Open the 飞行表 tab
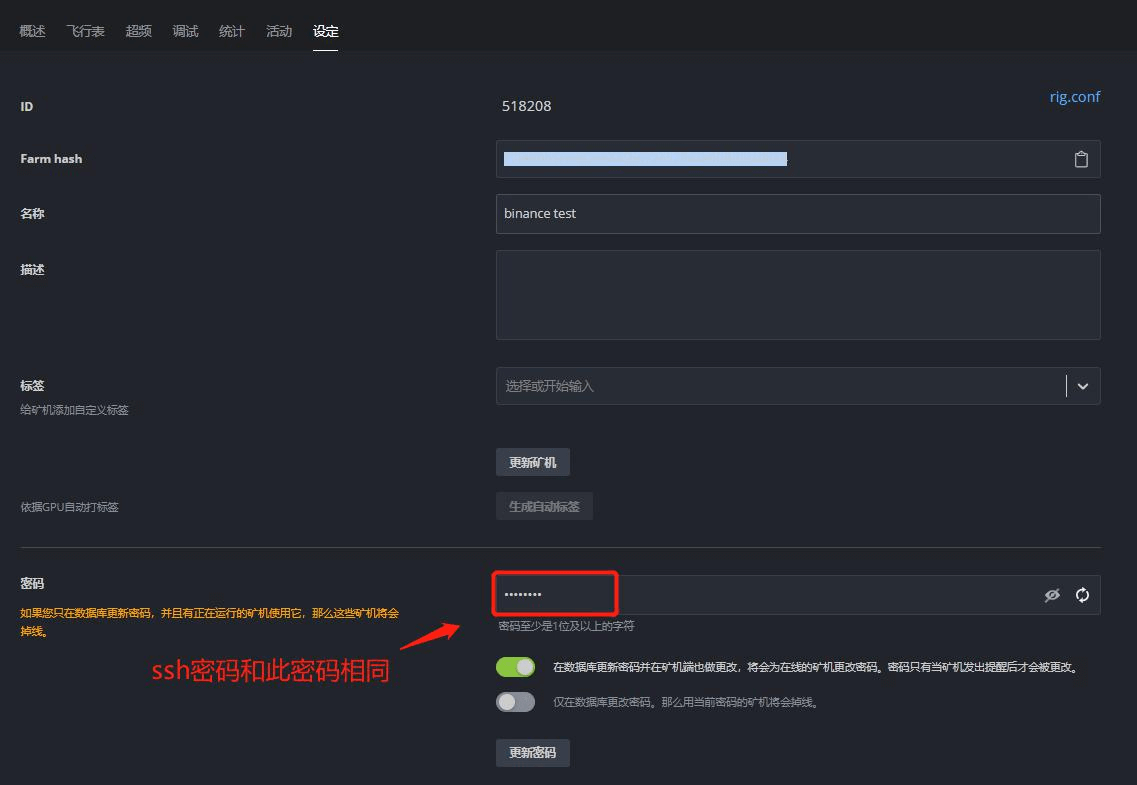1137x785 pixels. (x=85, y=30)
